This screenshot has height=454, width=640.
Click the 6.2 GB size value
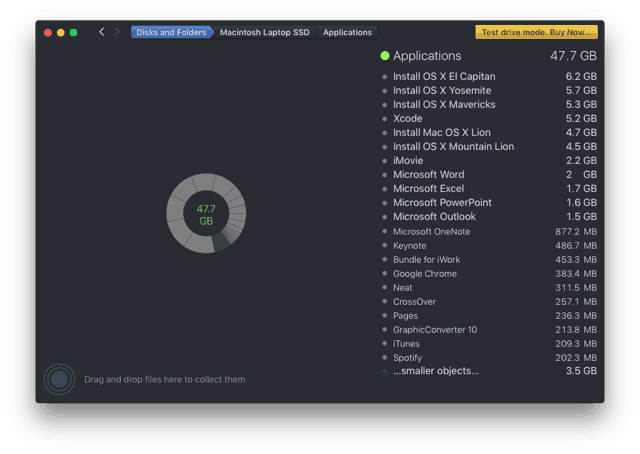[x=581, y=76]
